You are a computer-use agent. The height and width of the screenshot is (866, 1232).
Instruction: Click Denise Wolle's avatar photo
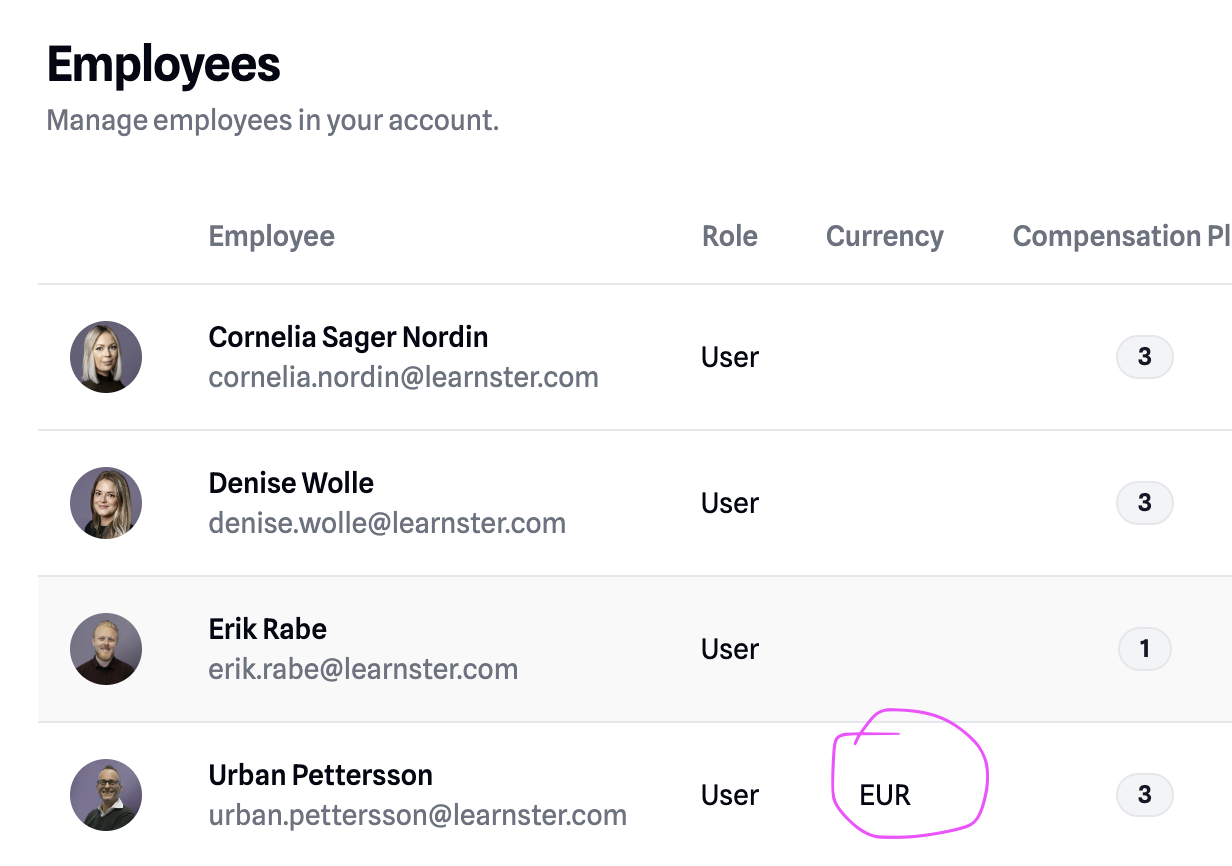coord(106,503)
